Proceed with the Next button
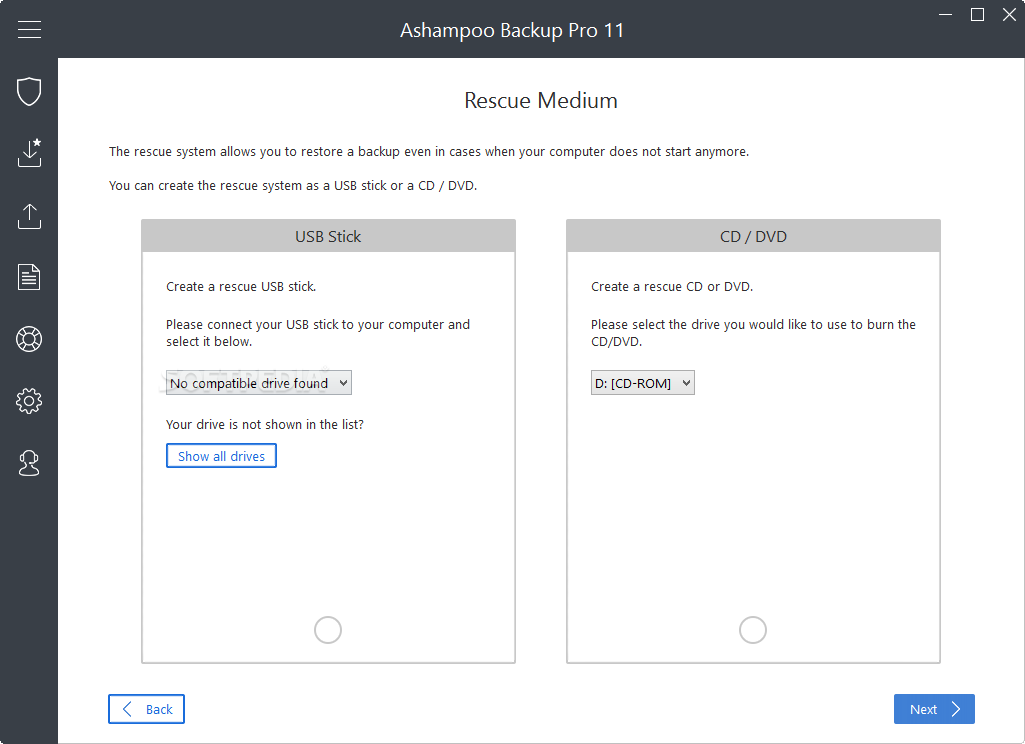The width and height of the screenshot is (1025, 744). click(934, 709)
